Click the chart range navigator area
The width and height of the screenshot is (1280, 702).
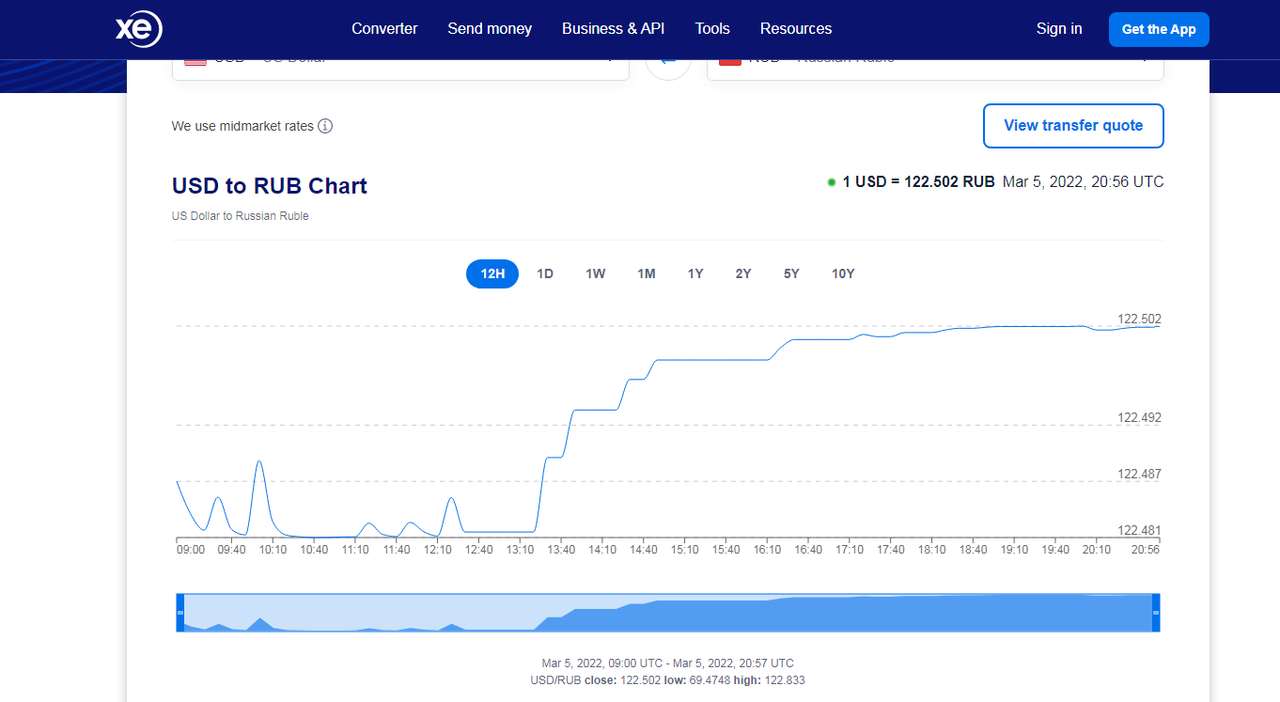(x=668, y=612)
